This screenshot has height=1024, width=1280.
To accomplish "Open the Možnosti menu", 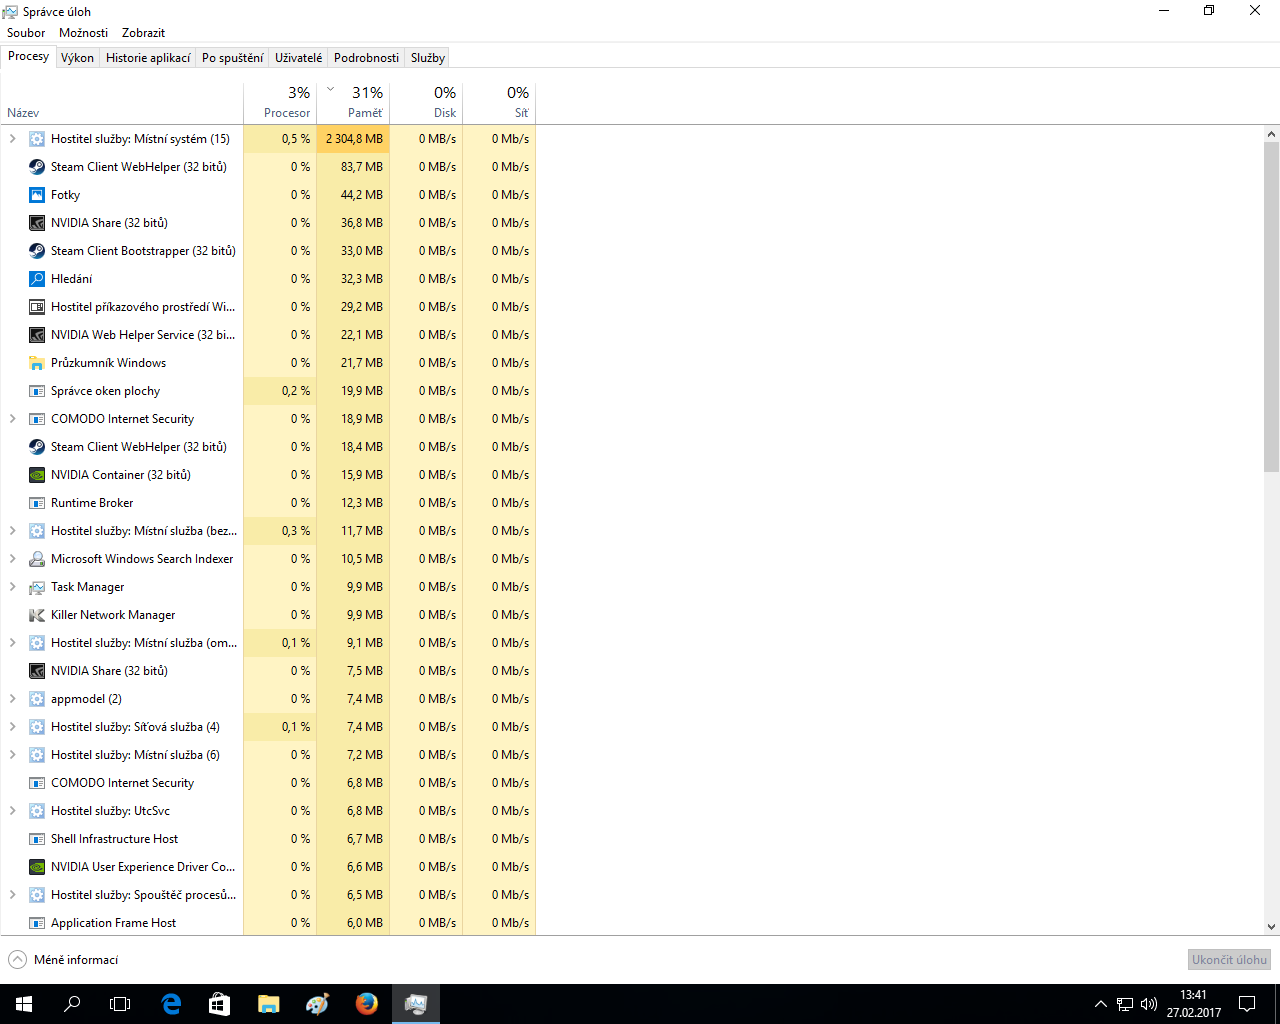I will (83, 33).
